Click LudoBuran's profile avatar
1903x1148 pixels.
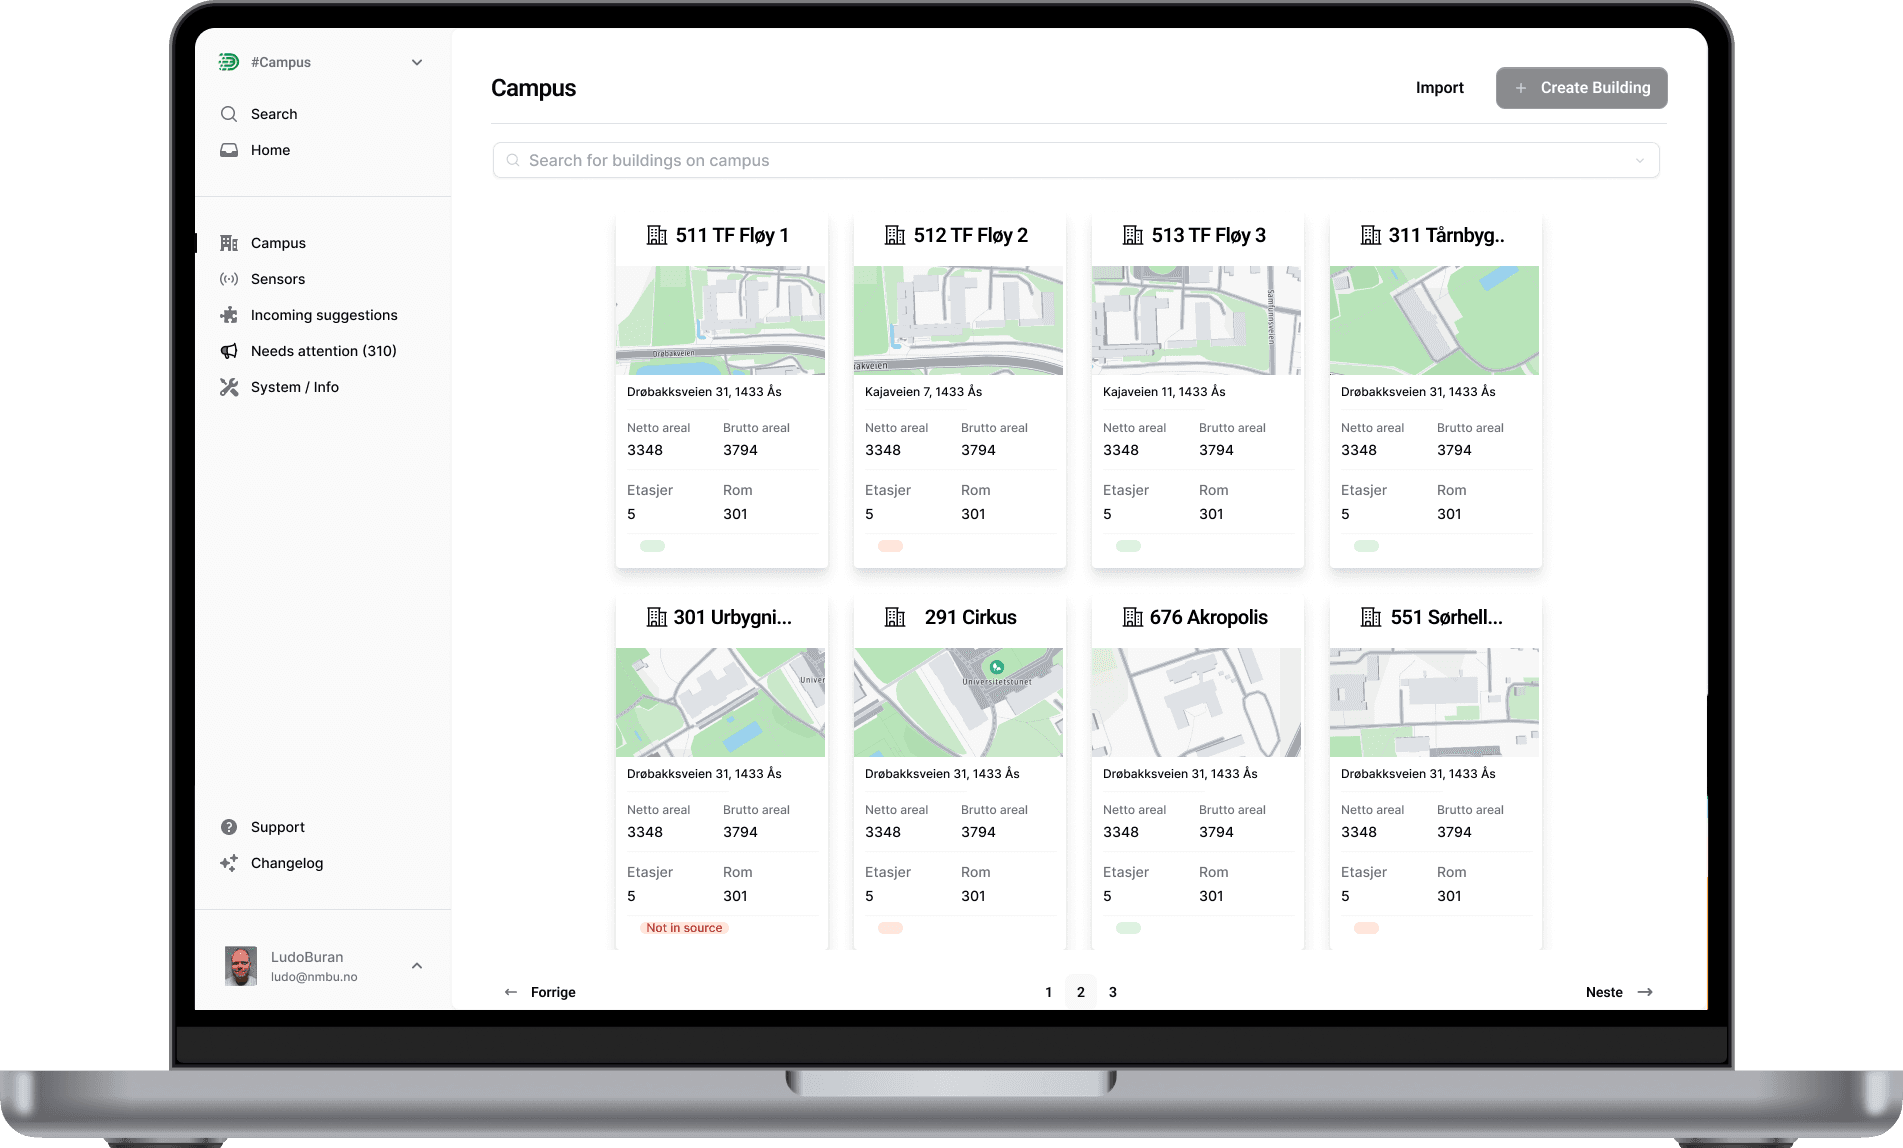click(241, 966)
